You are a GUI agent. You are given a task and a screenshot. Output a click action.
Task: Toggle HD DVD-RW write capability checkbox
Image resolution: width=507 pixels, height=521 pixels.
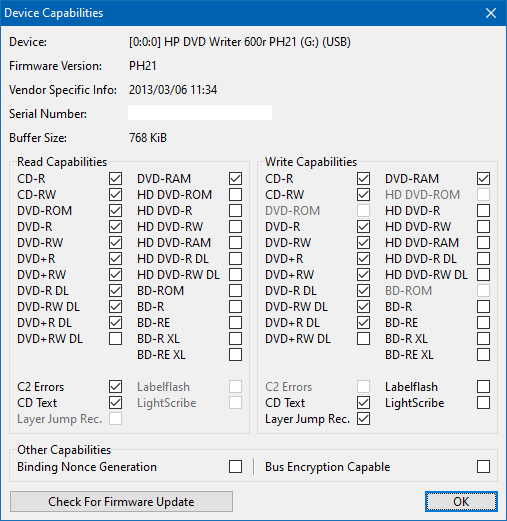click(483, 226)
